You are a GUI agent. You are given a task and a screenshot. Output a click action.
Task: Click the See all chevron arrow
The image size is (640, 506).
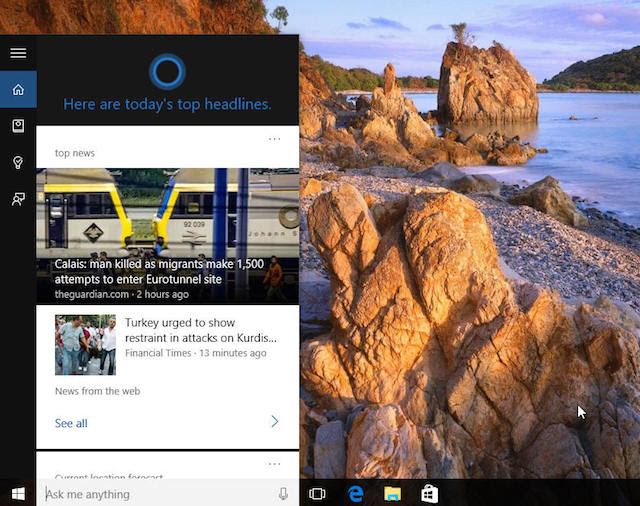coord(275,422)
